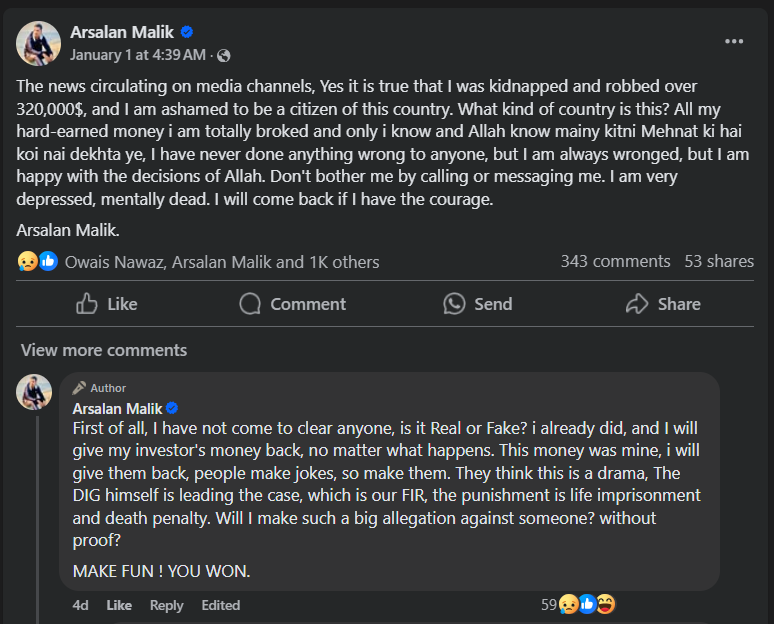The width and height of the screenshot is (774, 624).
Task: Show the 53 shares list
Action: click(719, 261)
